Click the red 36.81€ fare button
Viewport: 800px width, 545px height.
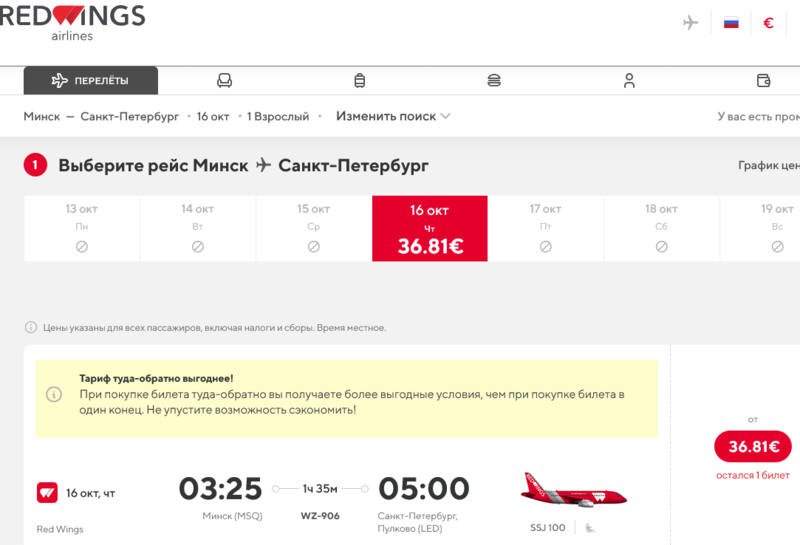pos(752,447)
